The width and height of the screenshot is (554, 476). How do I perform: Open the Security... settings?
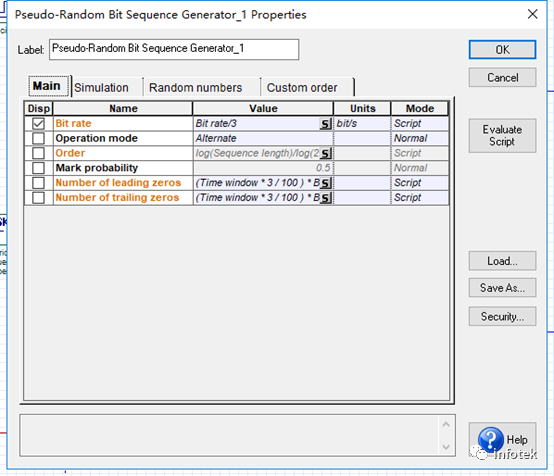coord(502,316)
